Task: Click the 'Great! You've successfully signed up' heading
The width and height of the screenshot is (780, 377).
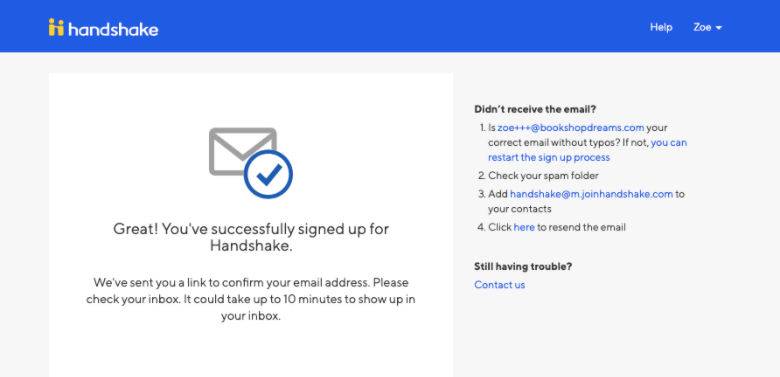Action: [x=251, y=237]
